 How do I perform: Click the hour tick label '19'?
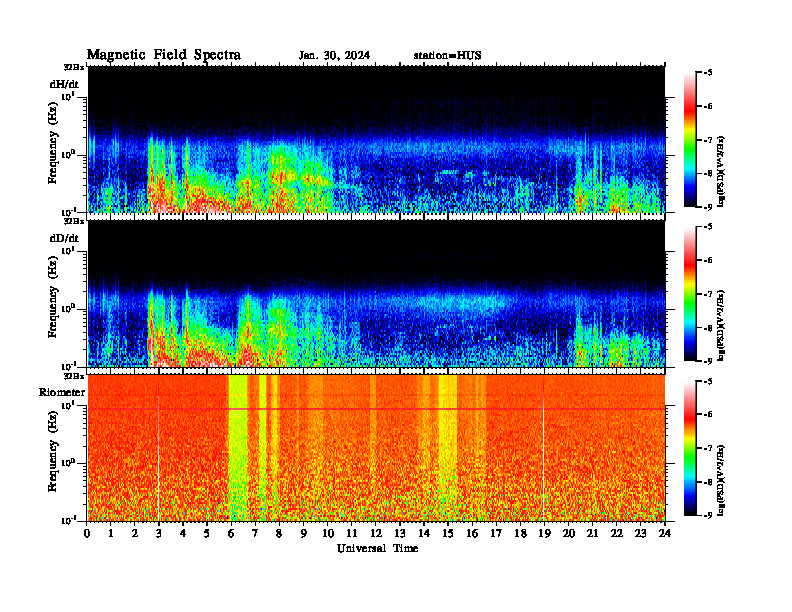544,534
